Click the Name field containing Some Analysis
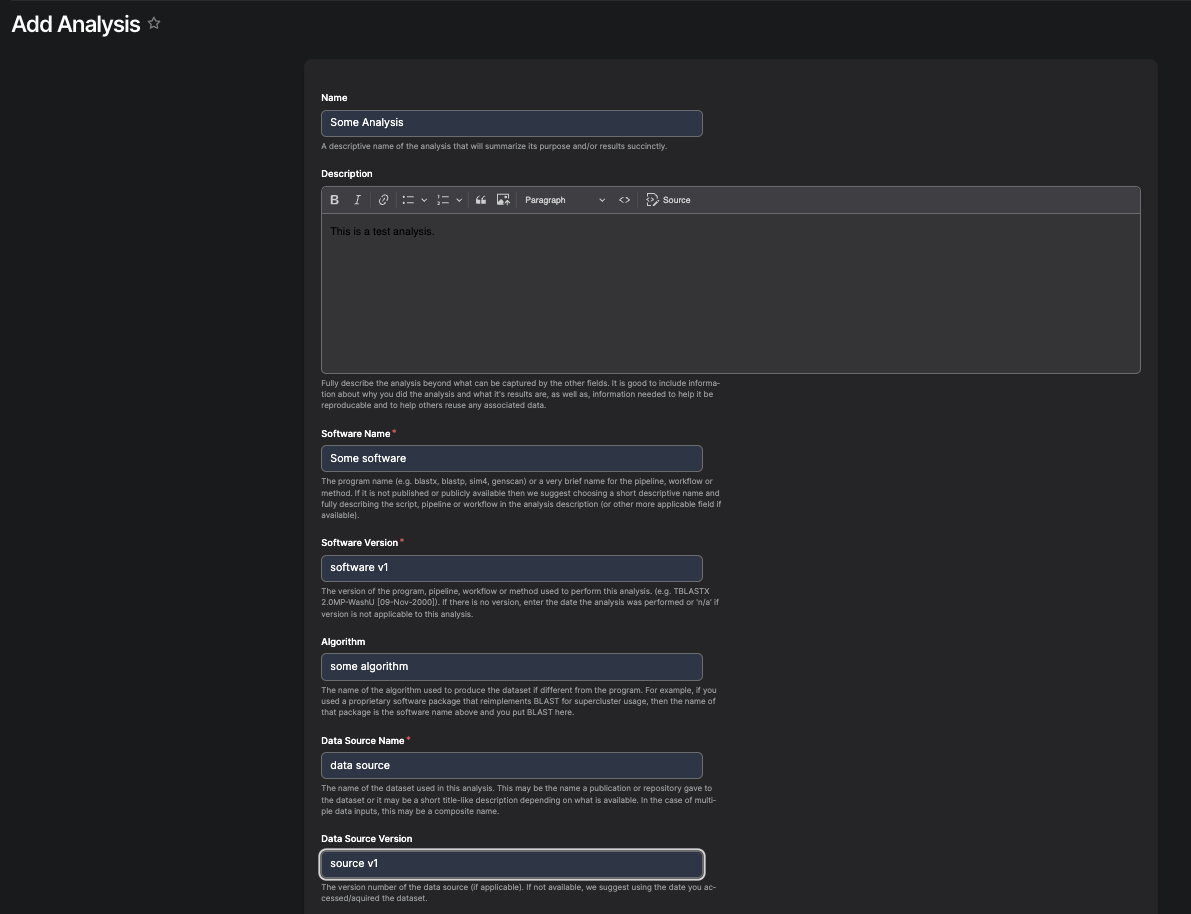 click(x=512, y=123)
